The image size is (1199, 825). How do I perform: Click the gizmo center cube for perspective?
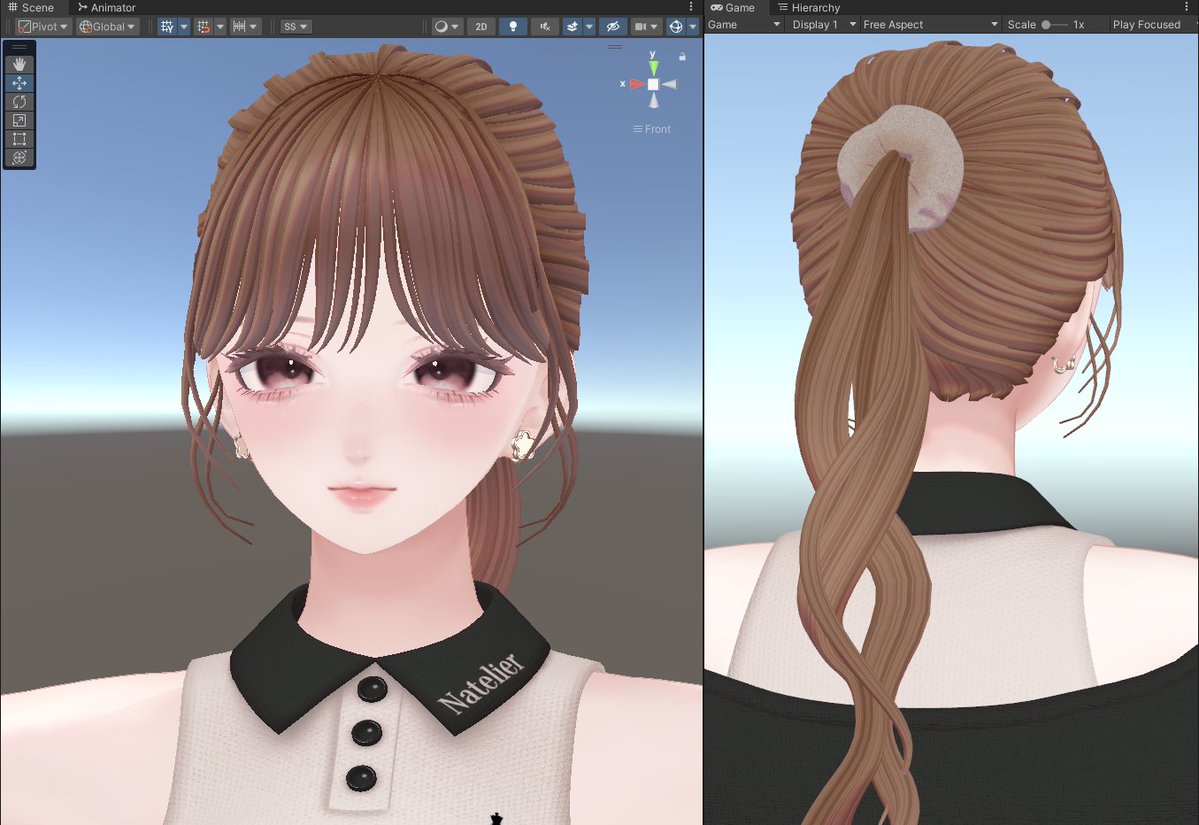653,84
